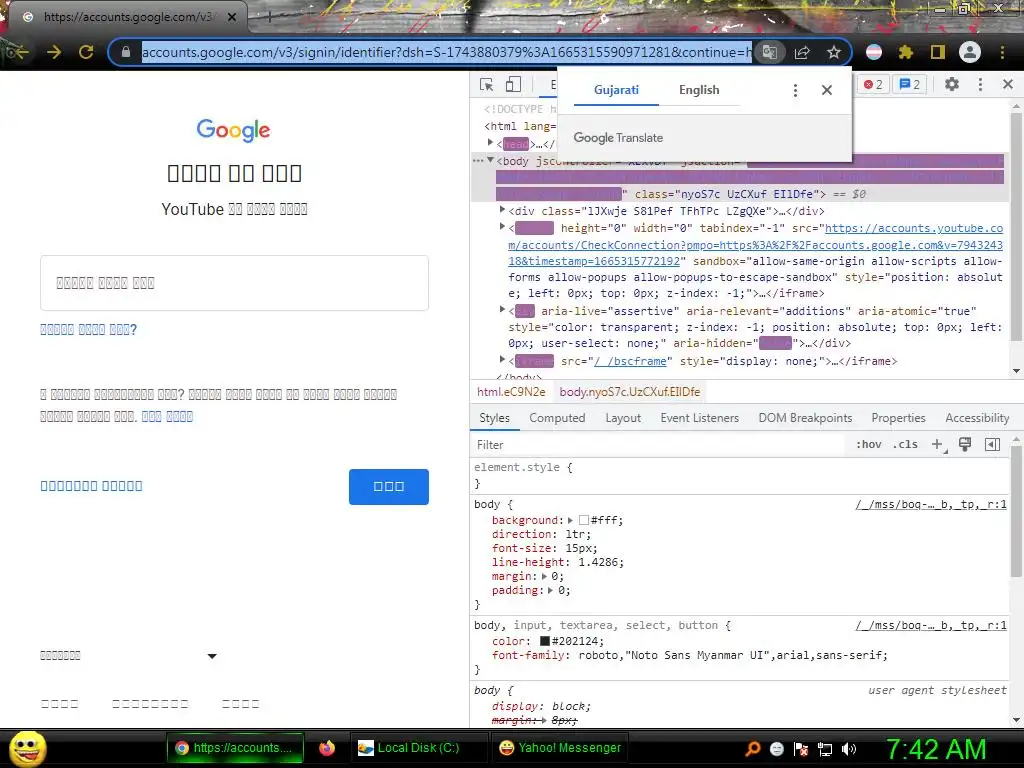Click the forgot email link under the field
The image size is (1024, 768).
pyautogui.click(x=89, y=329)
